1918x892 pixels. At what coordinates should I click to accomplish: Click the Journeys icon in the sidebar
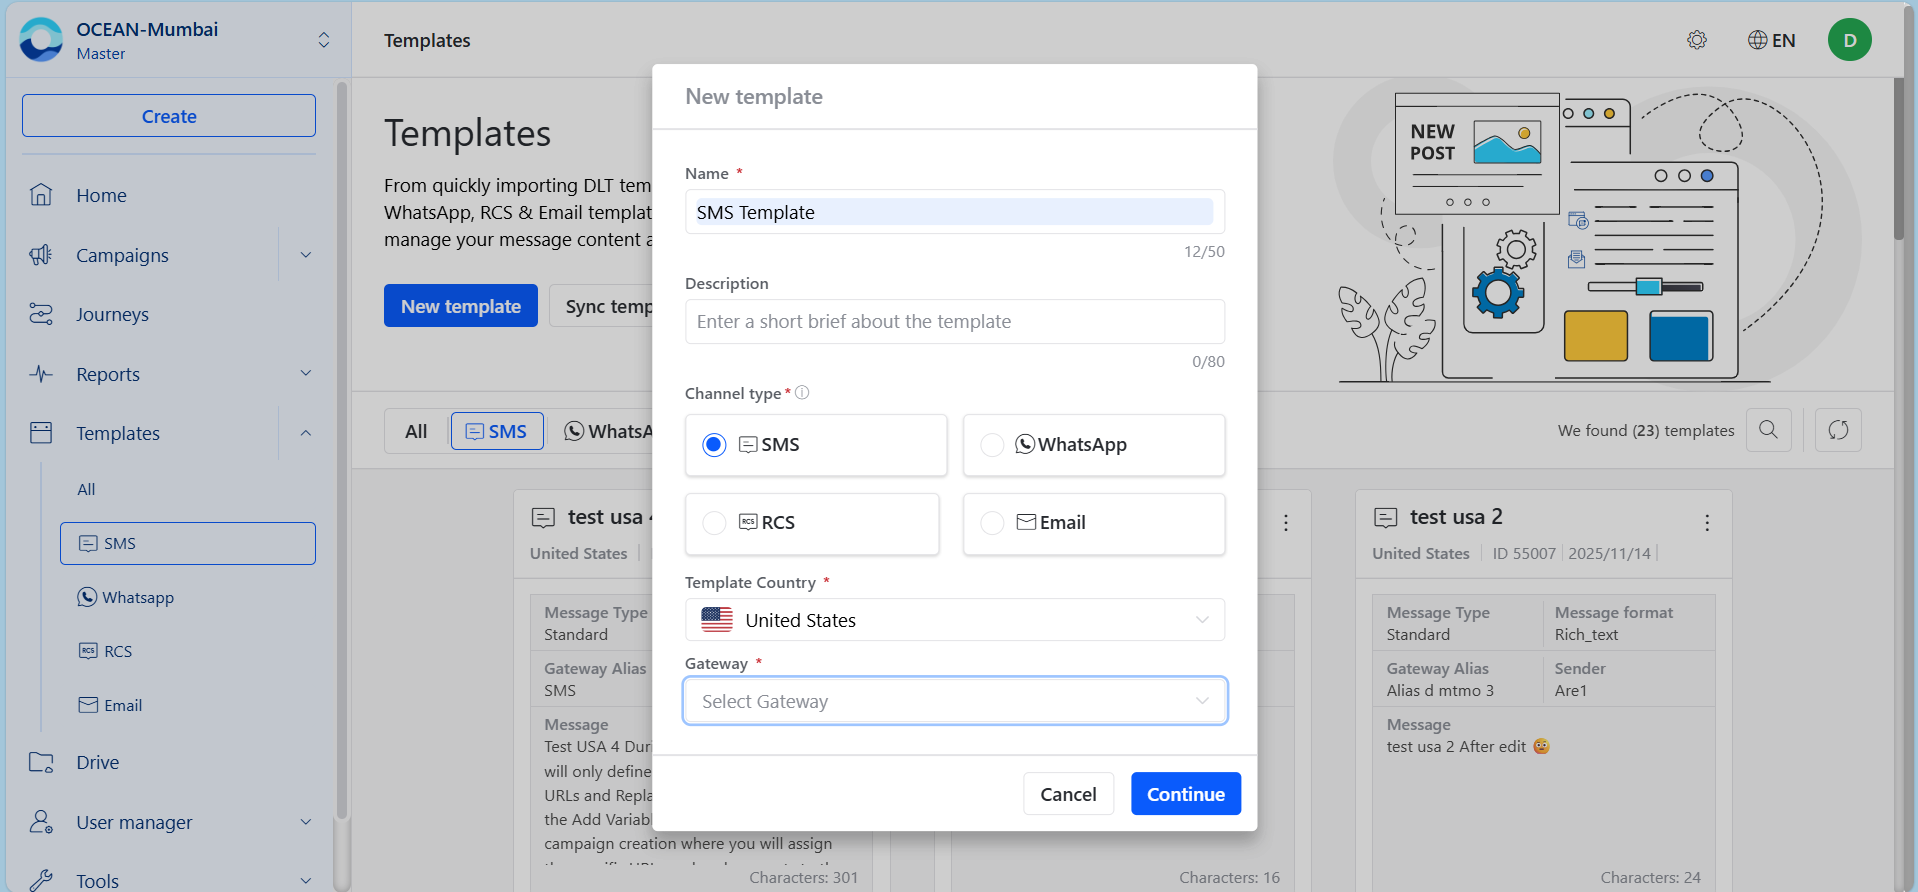41,314
